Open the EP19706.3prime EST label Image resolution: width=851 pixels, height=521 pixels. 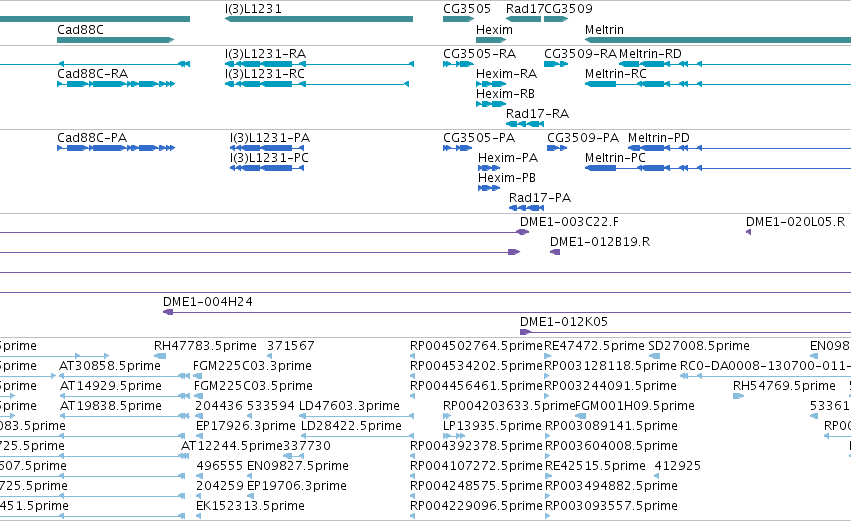pyautogui.click(x=296, y=486)
